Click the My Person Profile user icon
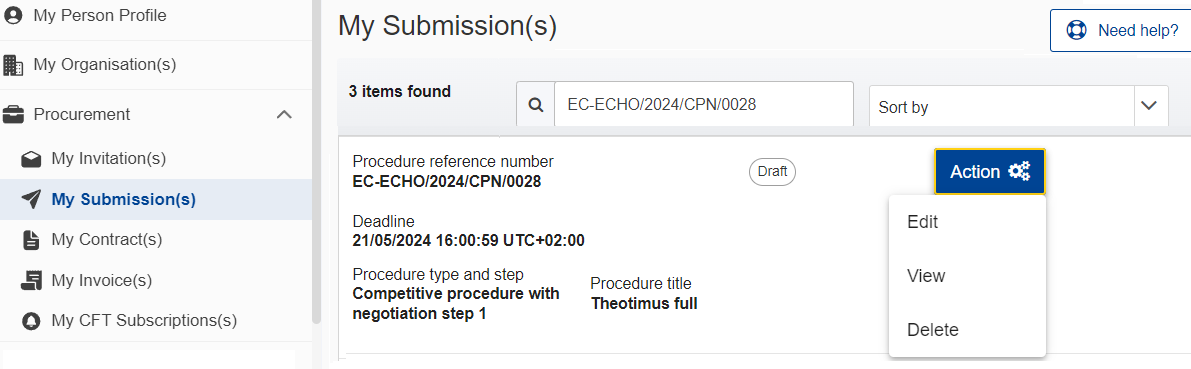 coord(14,15)
